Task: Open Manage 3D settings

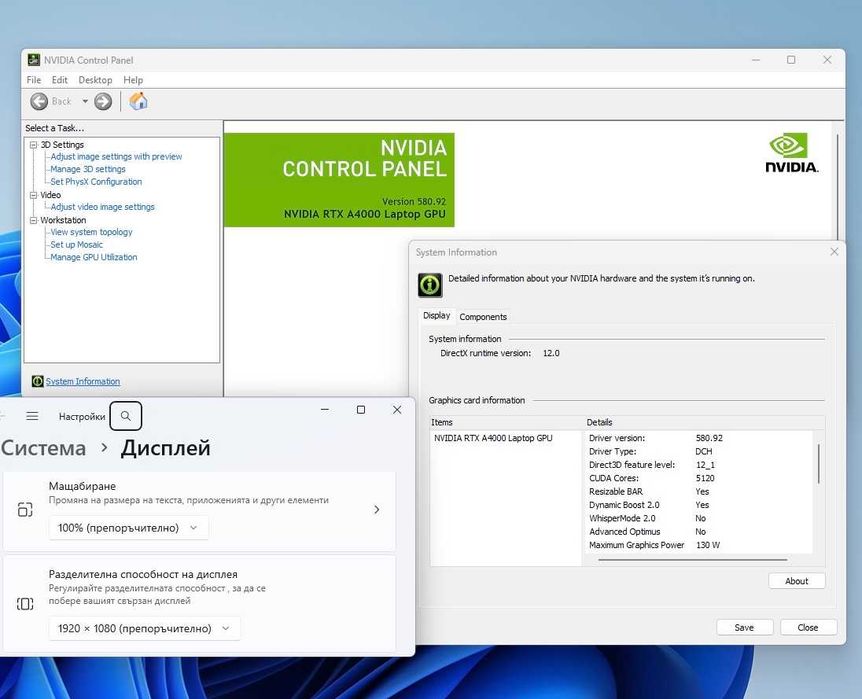Action: [x=88, y=169]
